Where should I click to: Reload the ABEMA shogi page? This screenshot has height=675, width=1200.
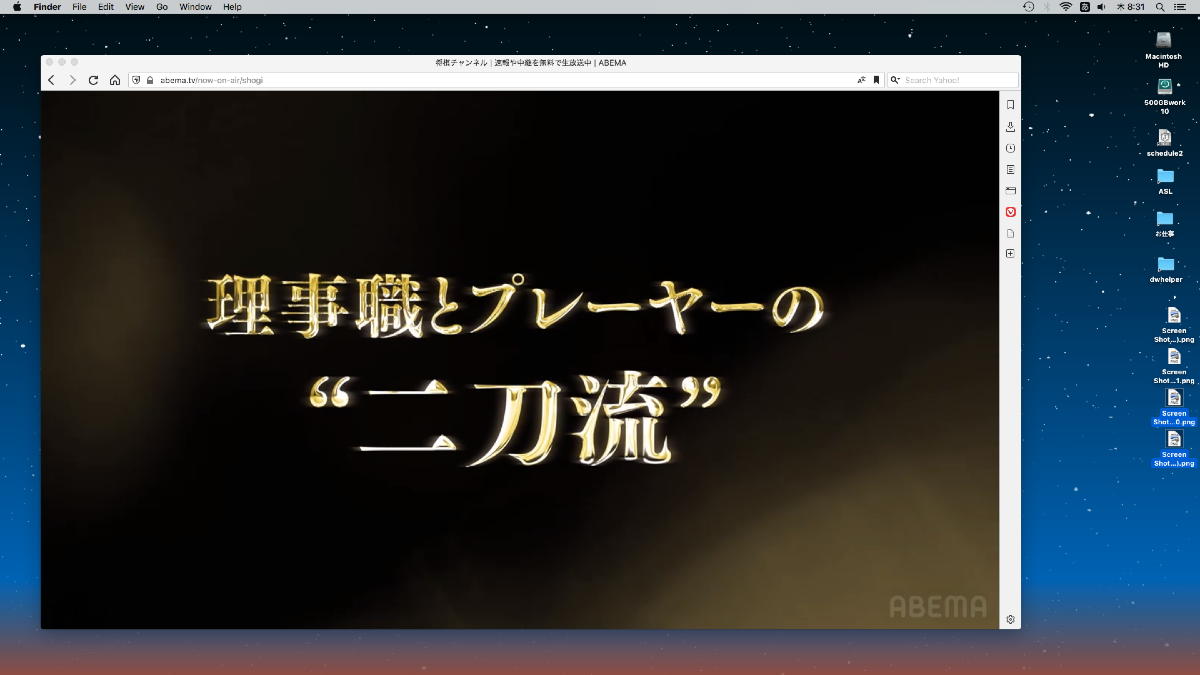point(93,80)
